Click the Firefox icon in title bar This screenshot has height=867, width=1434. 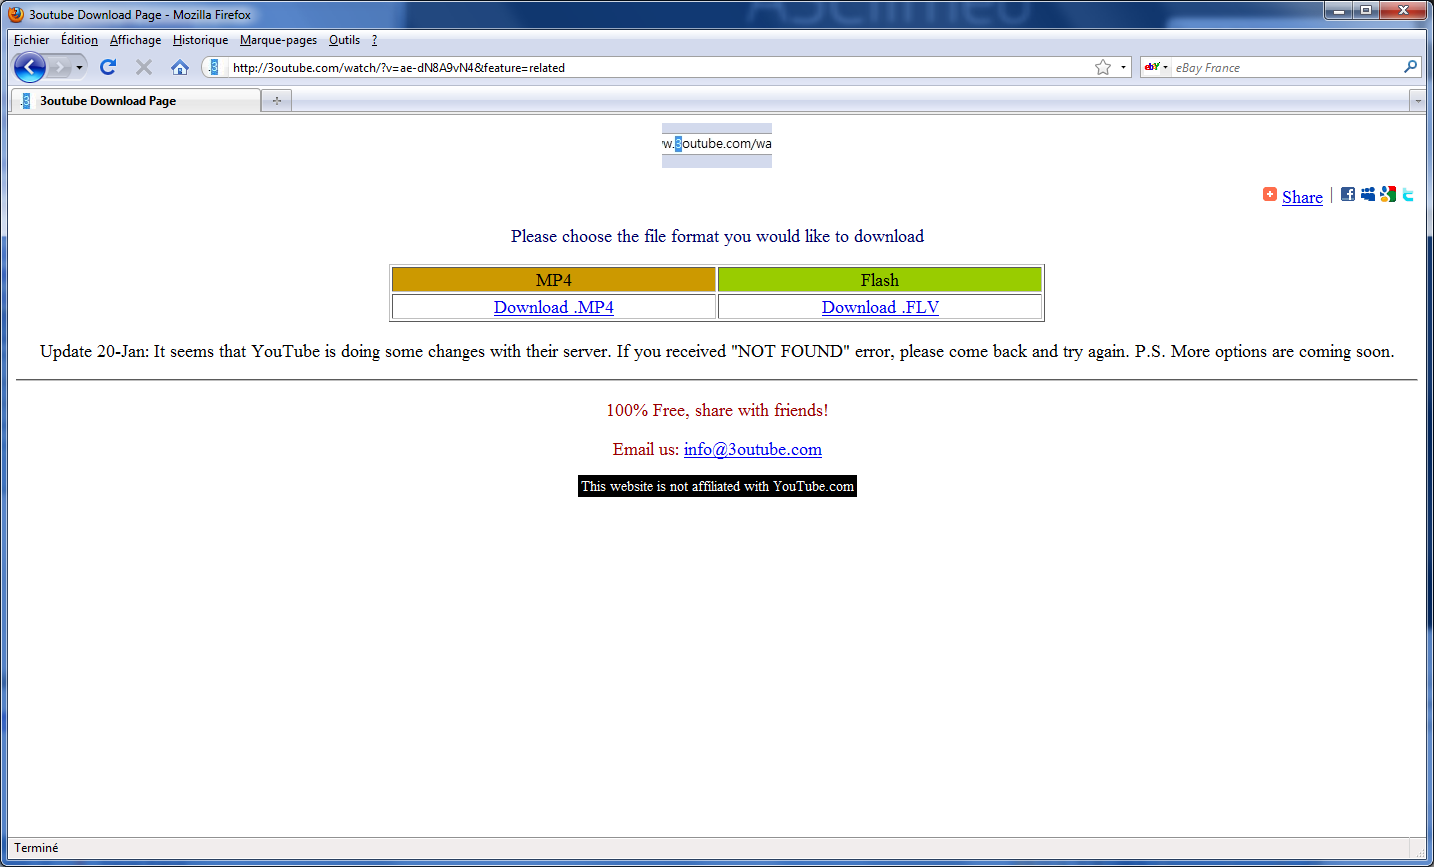click(16, 14)
